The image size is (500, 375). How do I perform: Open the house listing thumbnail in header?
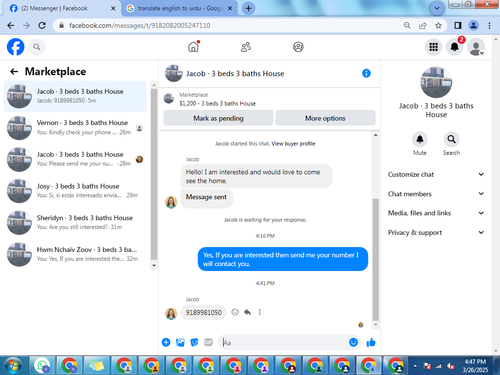[174, 73]
